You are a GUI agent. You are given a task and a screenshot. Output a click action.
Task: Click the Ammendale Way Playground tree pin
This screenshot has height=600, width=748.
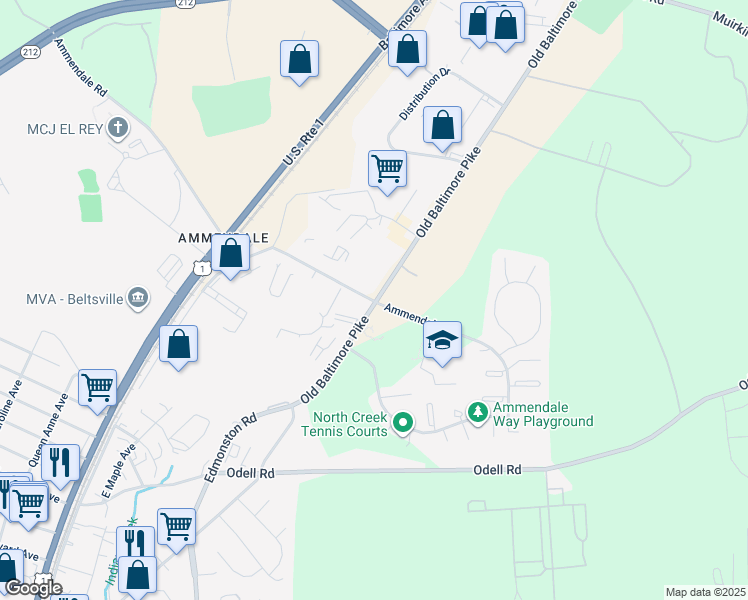pyautogui.click(x=478, y=413)
